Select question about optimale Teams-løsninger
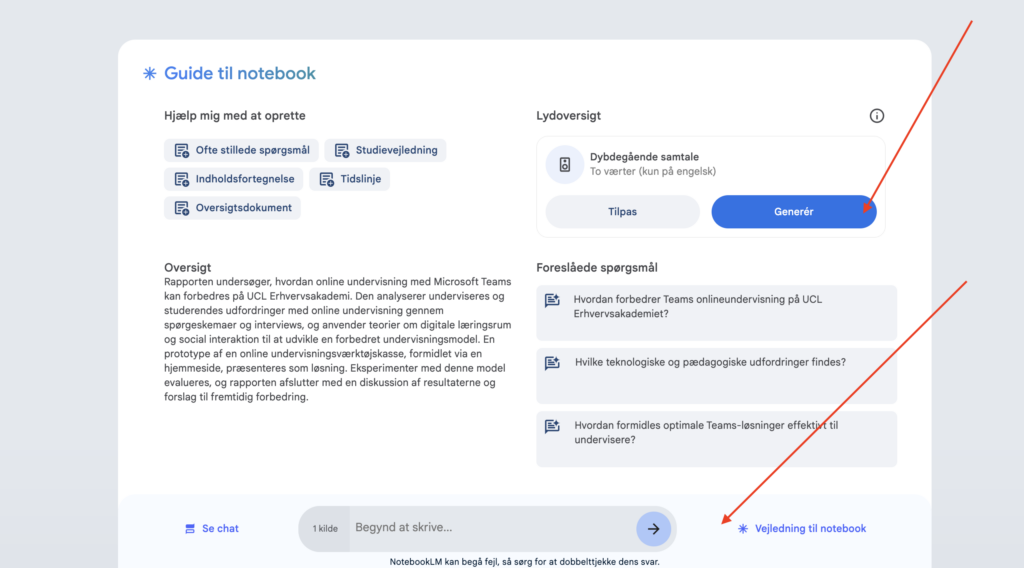This screenshot has height=568, width=1024. tap(716, 439)
